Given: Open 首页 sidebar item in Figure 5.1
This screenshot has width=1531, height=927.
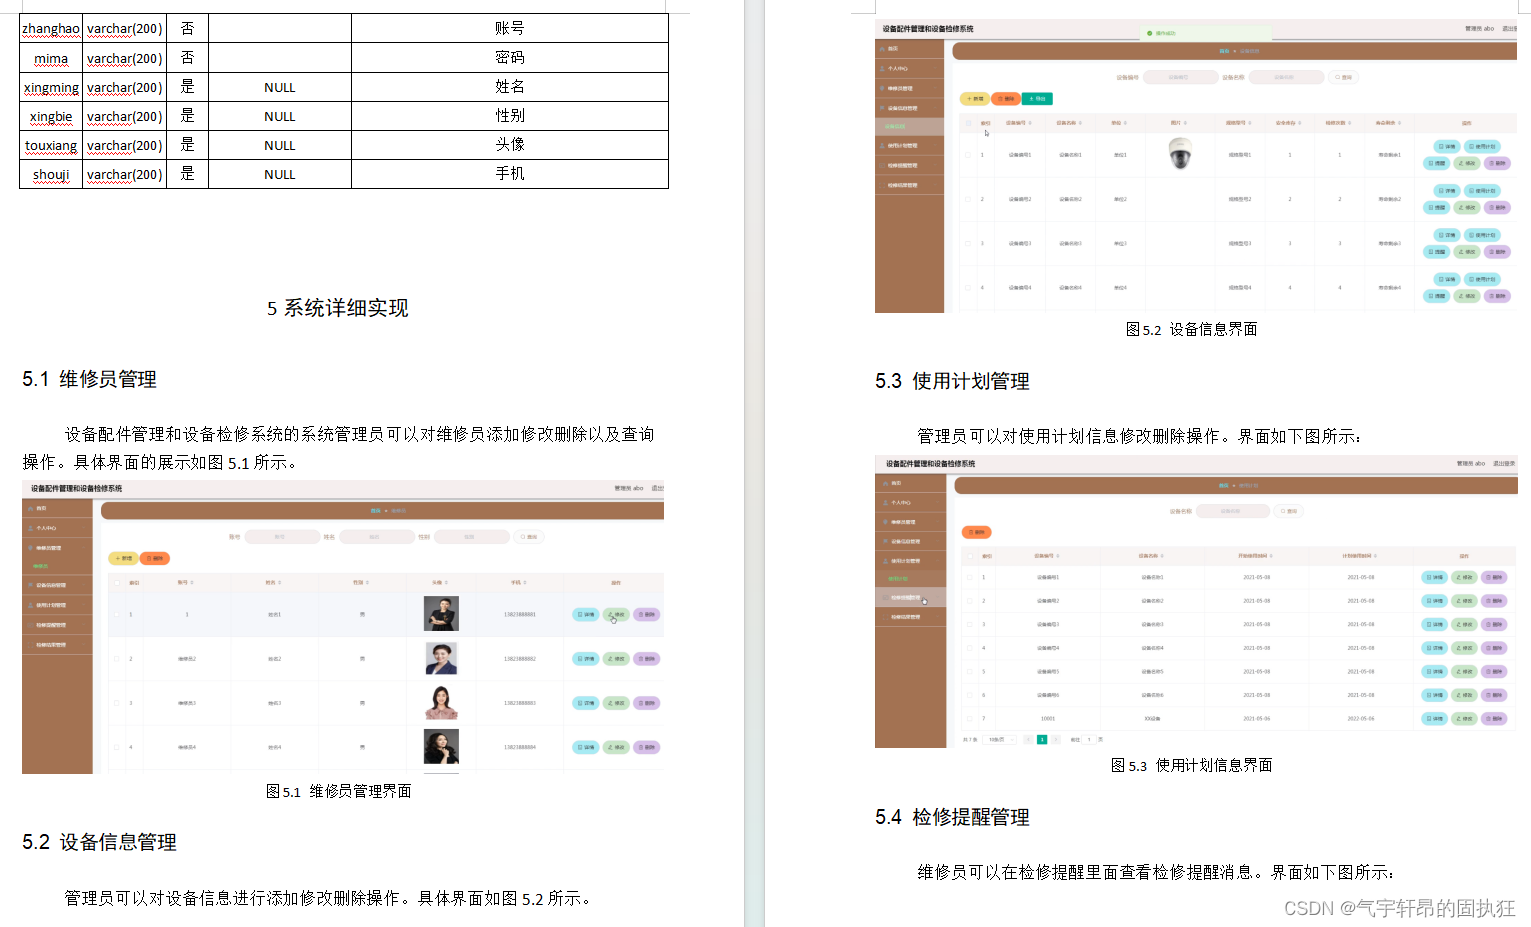Looking at the screenshot, I should click(x=57, y=508).
